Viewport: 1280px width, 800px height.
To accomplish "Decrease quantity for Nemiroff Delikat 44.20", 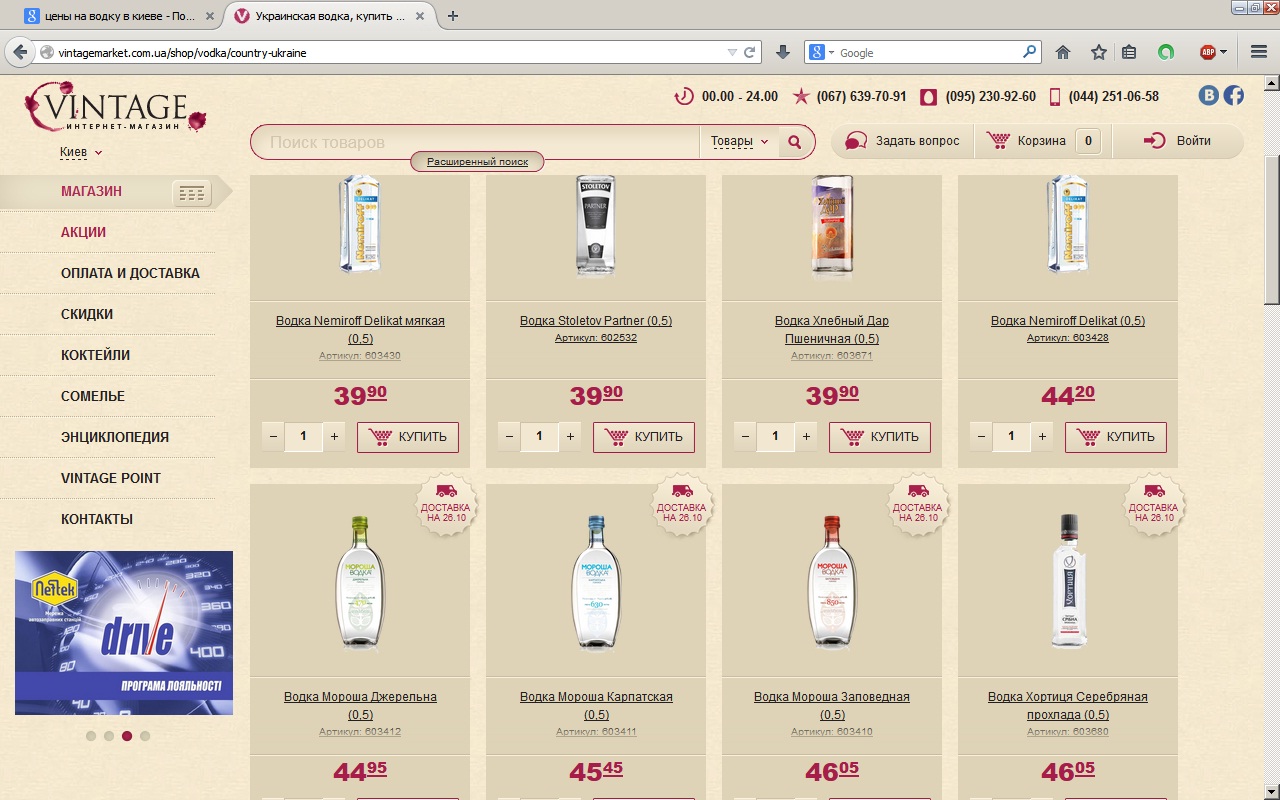I will (x=981, y=436).
